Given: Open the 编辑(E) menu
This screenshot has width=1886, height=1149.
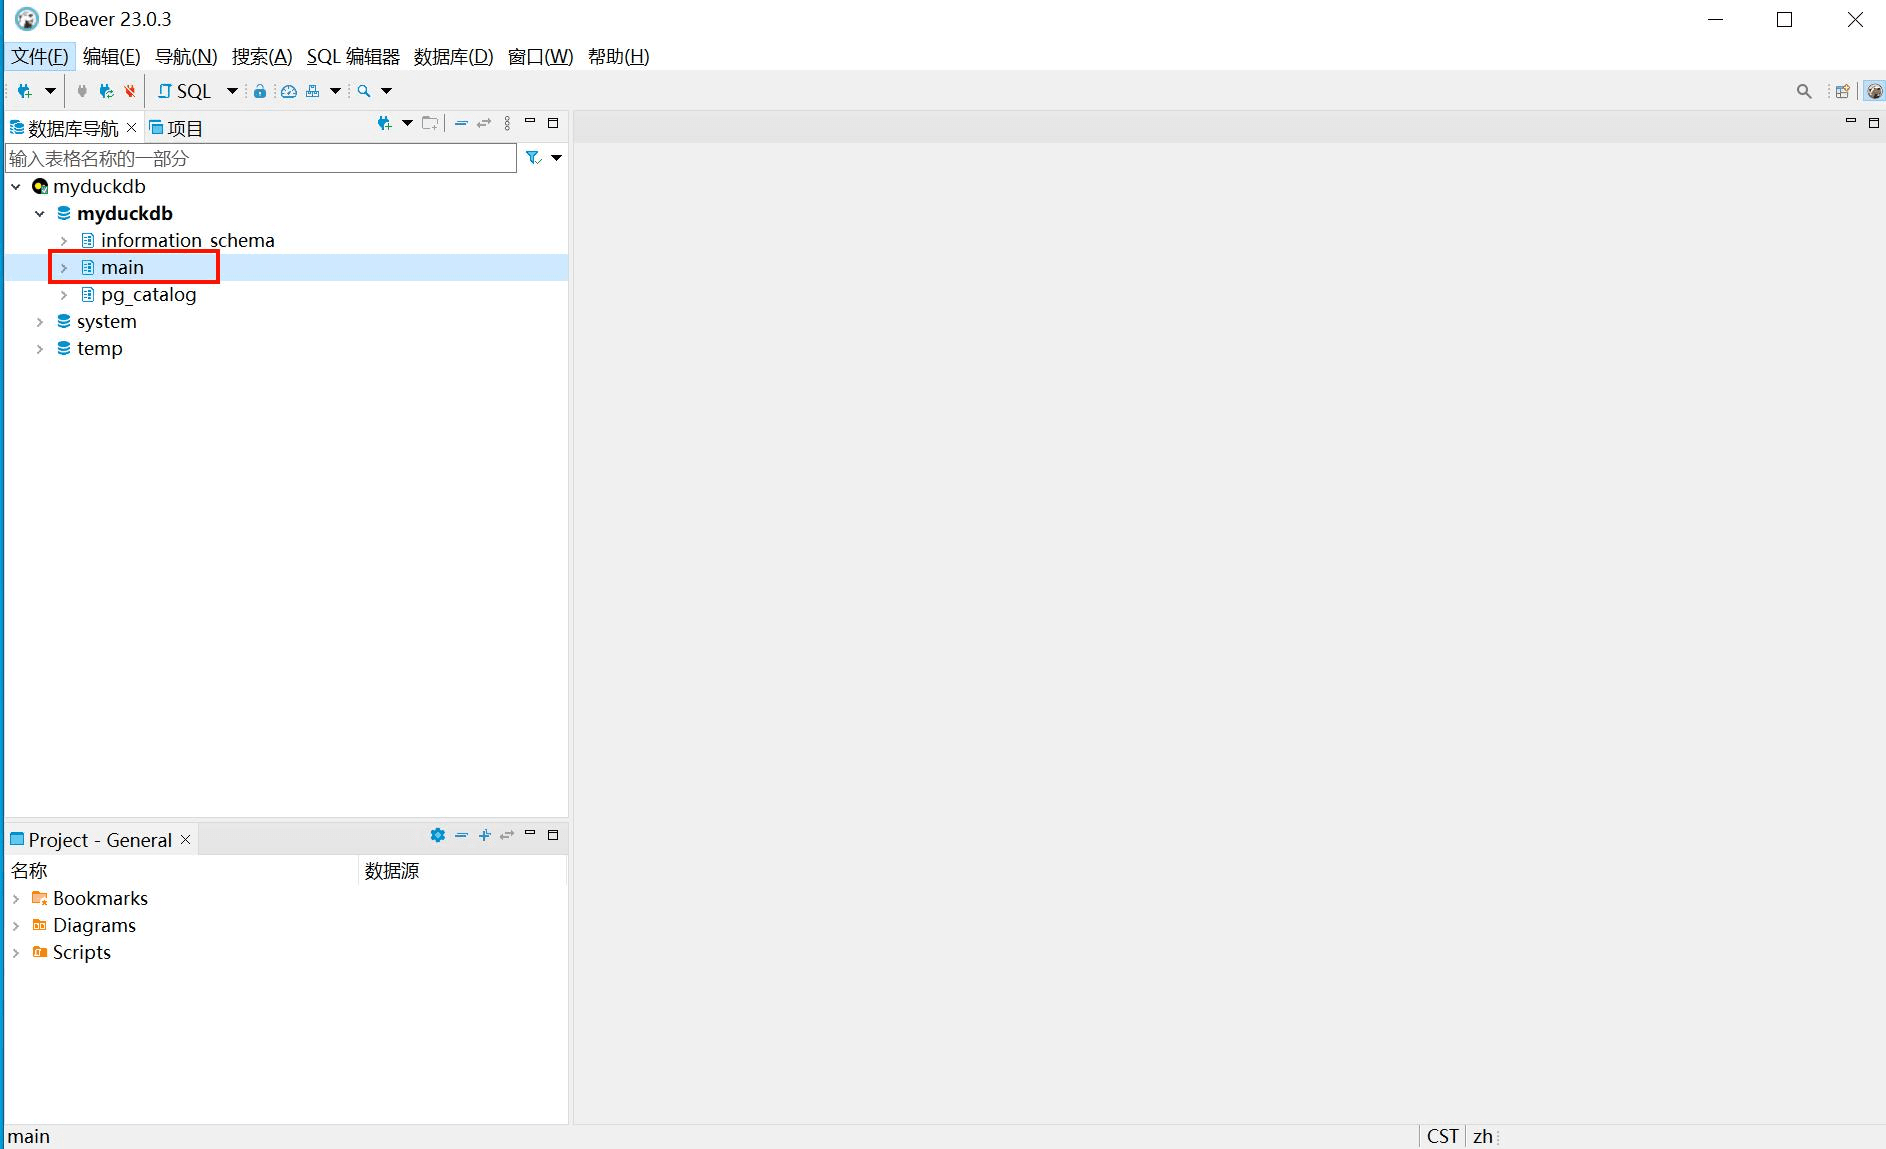Looking at the screenshot, I should 111,56.
